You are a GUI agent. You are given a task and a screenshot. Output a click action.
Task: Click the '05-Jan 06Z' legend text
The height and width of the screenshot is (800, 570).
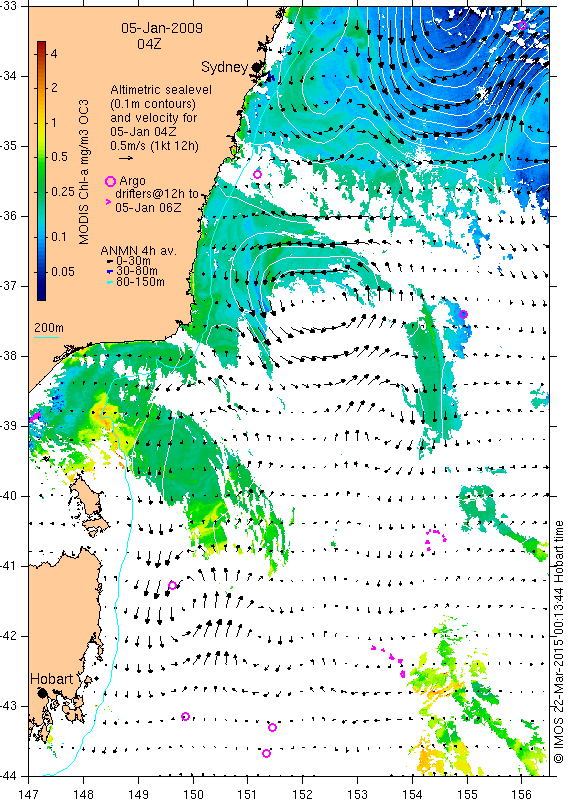(148, 208)
